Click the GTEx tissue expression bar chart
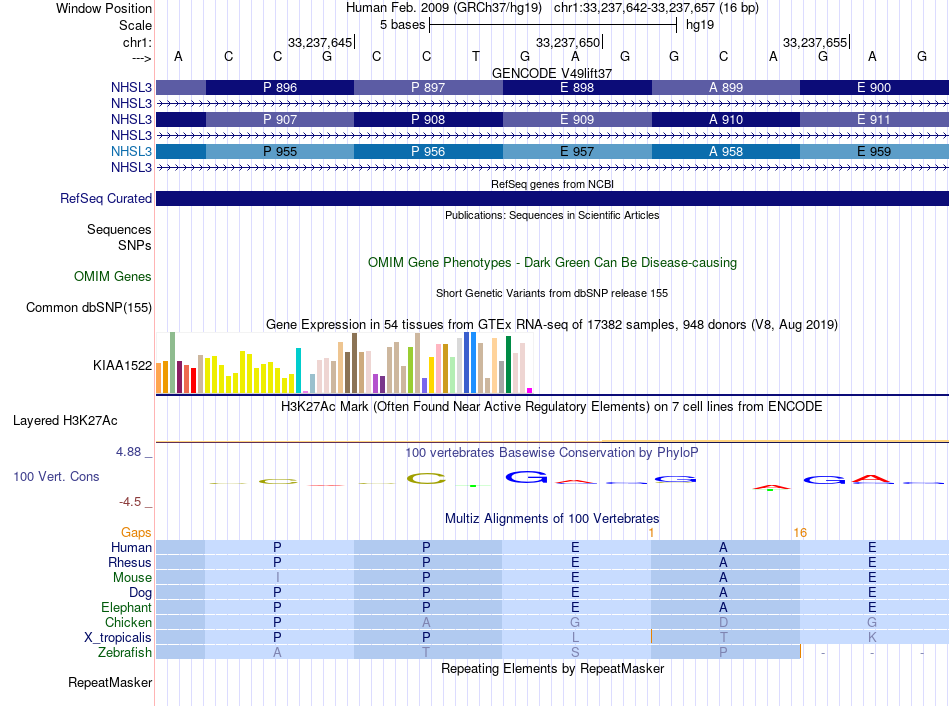The width and height of the screenshot is (950, 706). [344, 362]
